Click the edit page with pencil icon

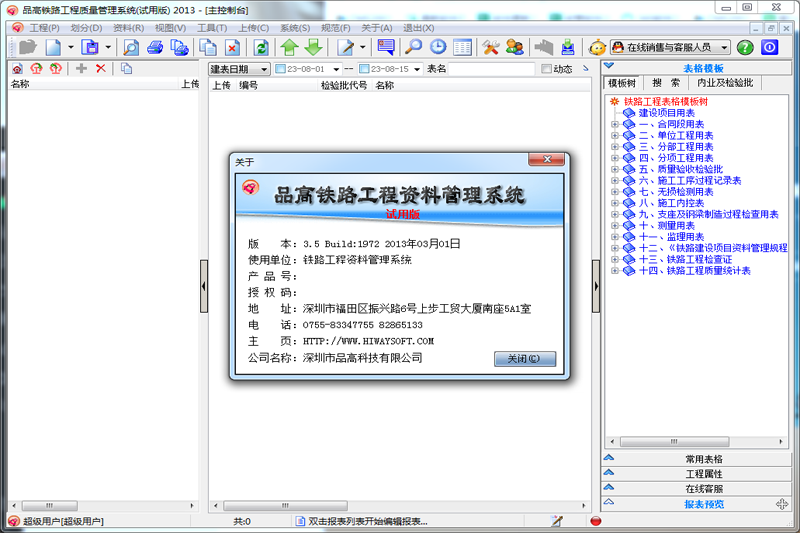pos(345,47)
